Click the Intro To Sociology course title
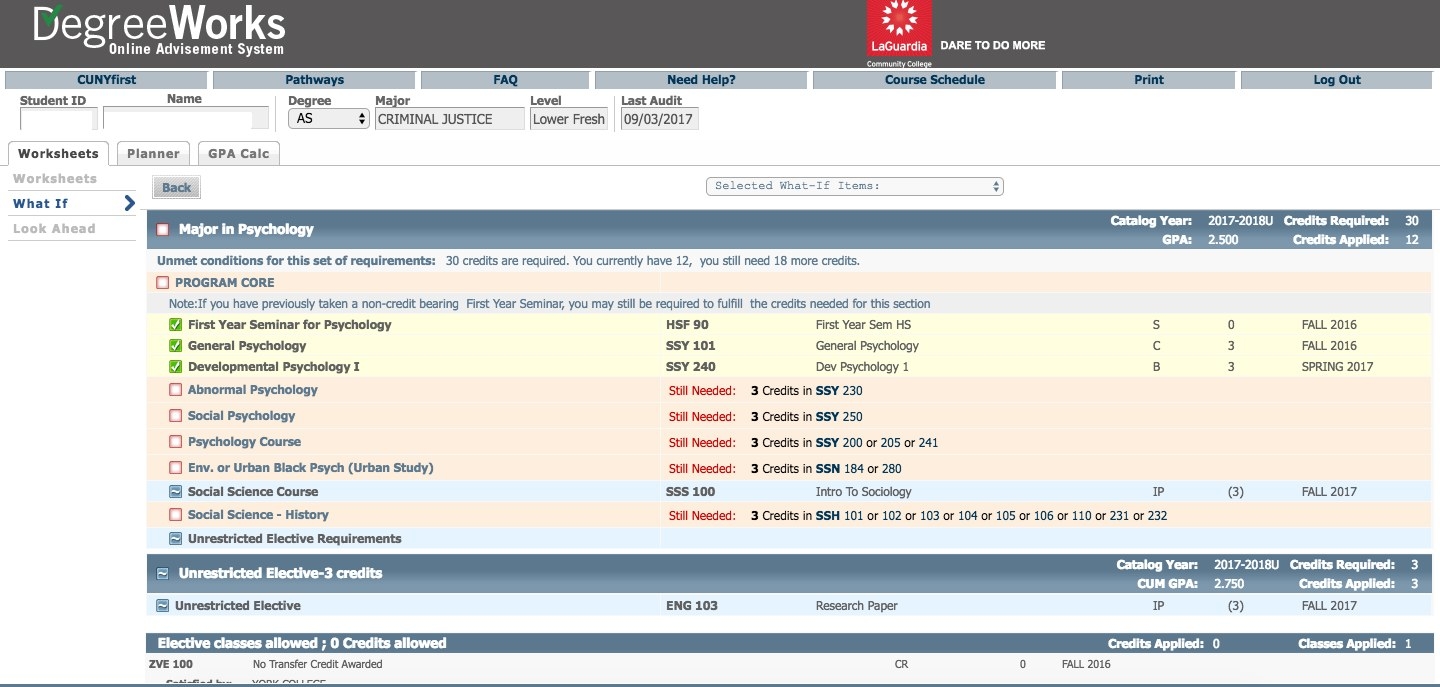1440x687 pixels. click(x=864, y=492)
